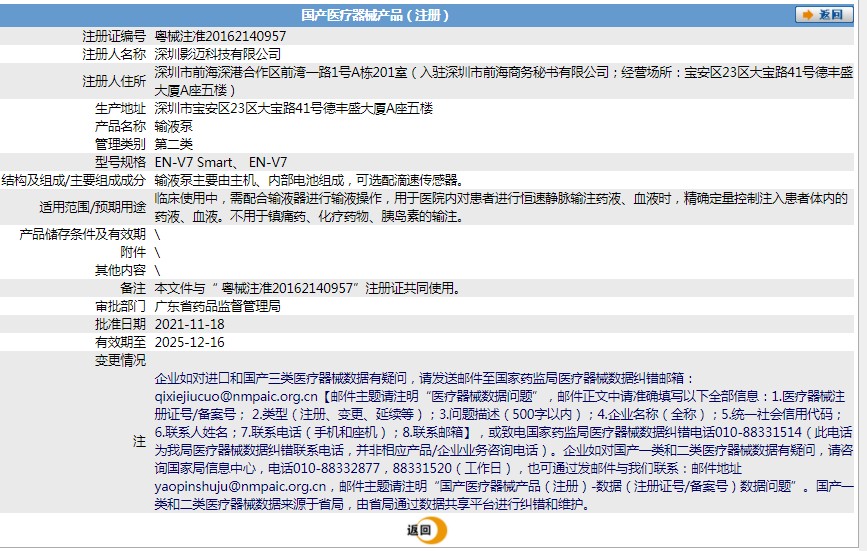Viewport: 867px width, 551px height.
Task: Select the intended use text starting 临床使用中
Action: pos(501,207)
